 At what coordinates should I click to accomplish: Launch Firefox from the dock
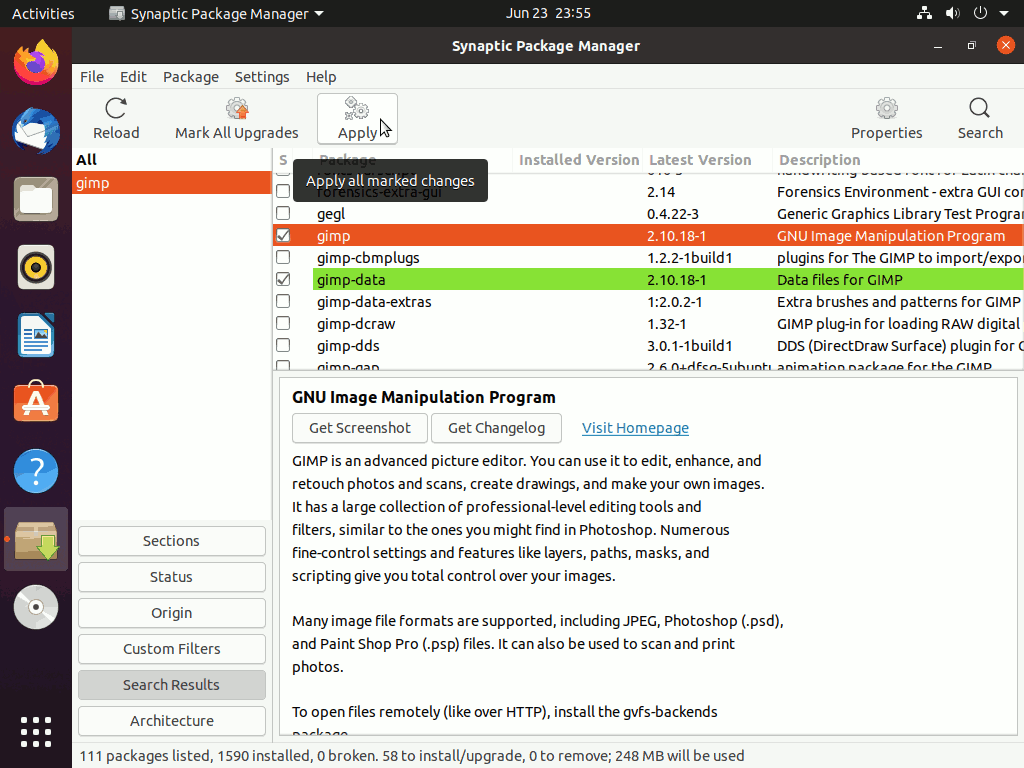tap(36, 62)
